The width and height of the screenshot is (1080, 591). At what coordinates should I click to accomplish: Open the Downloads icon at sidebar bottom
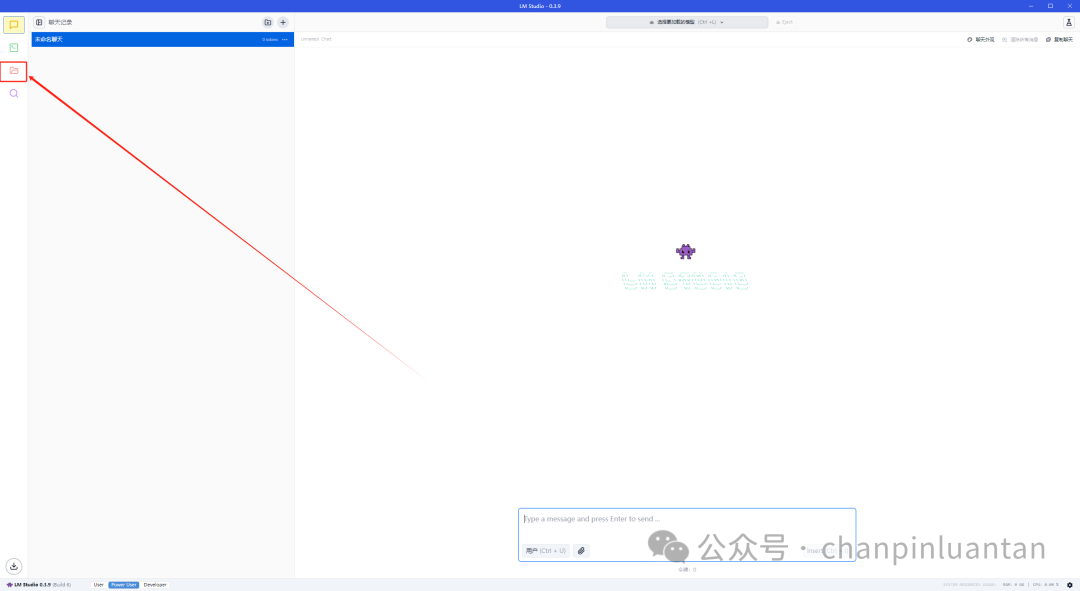click(14, 566)
